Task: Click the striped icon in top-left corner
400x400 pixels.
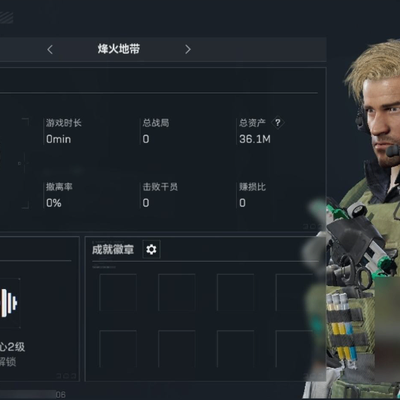Action: [6, 18]
